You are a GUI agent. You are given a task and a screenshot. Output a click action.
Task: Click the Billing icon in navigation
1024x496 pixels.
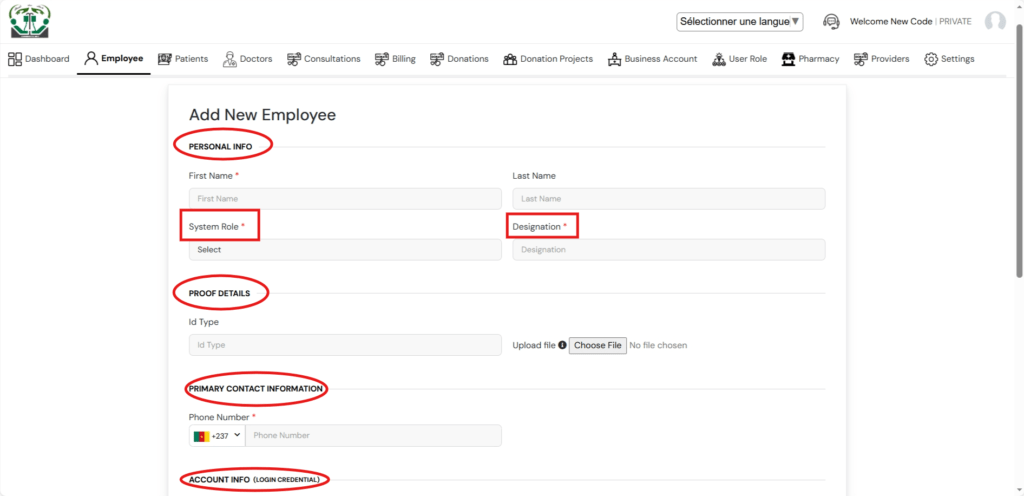[381, 59]
